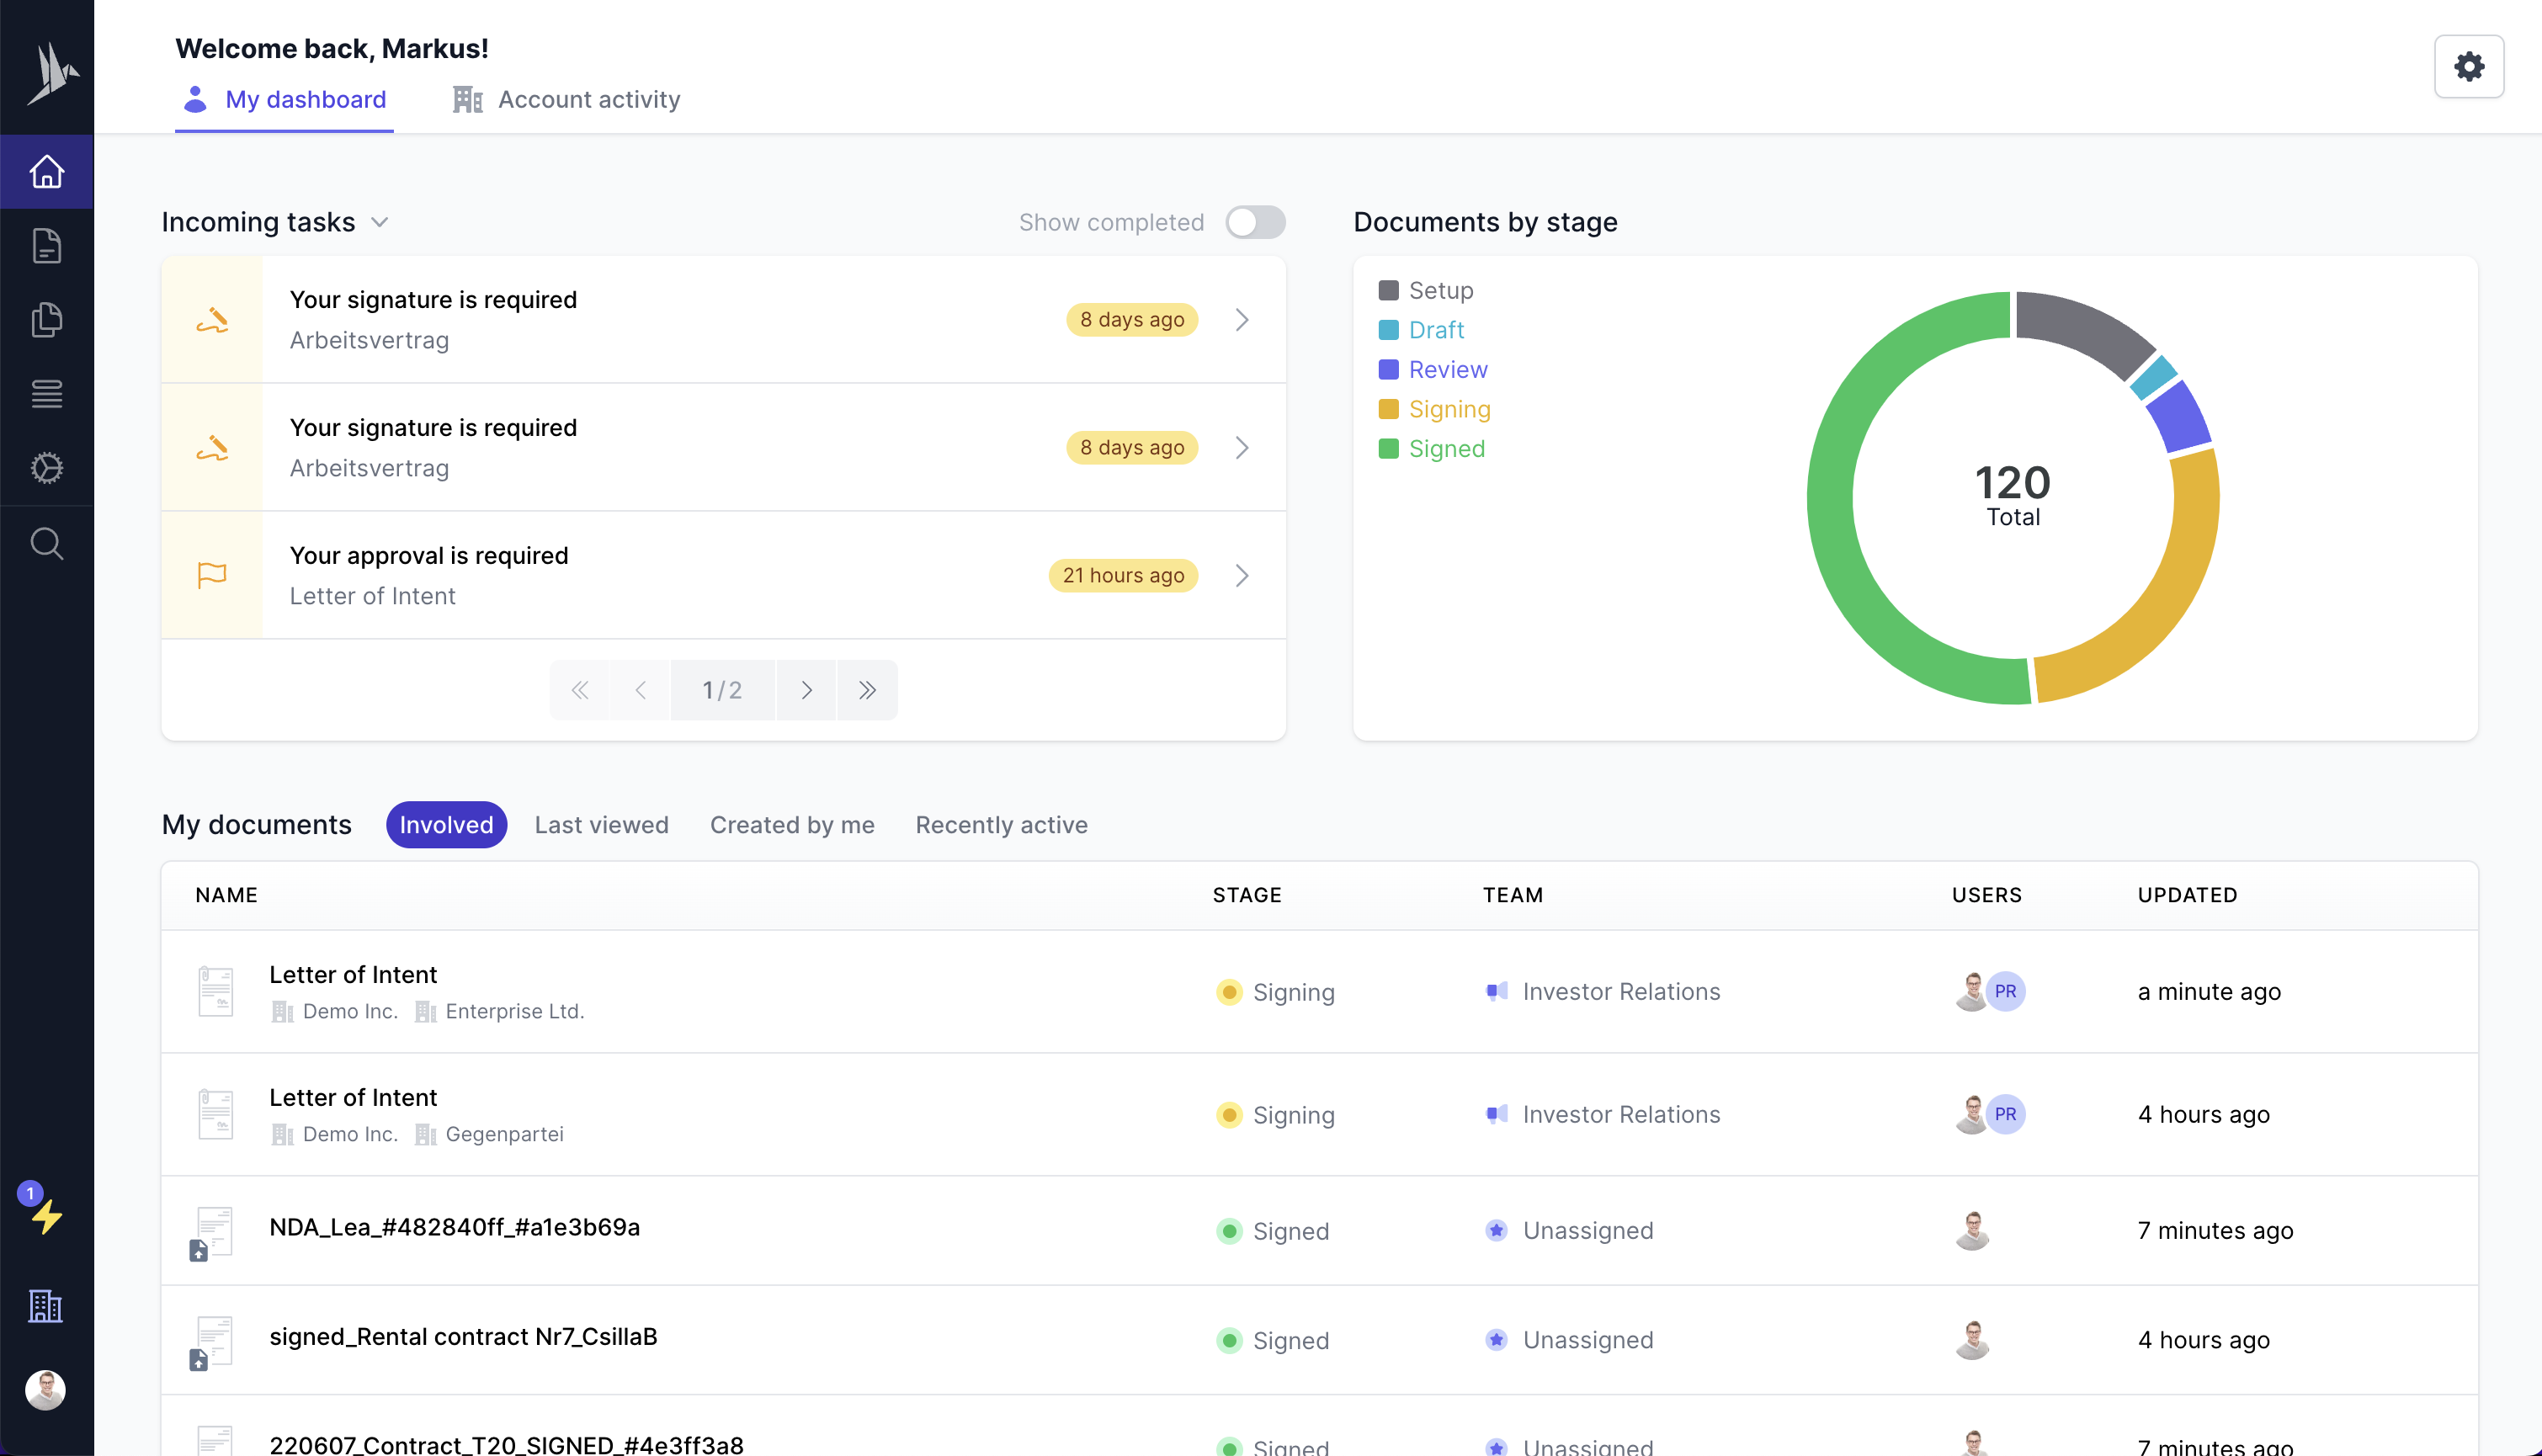Switch to Created by me tab
This screenshot has width=2542, height=1456.
point(791,822)
